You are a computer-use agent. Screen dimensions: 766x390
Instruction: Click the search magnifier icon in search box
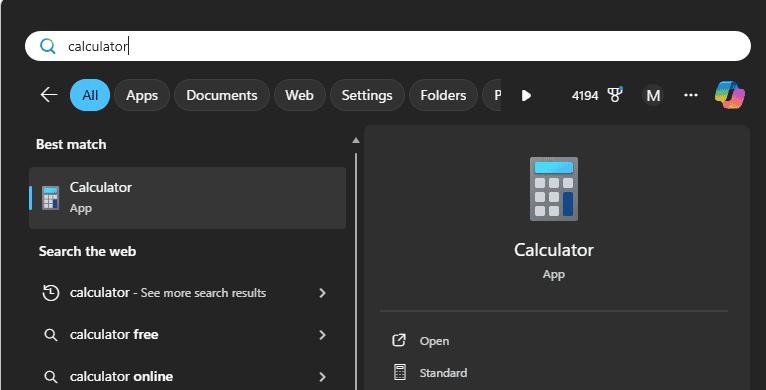pyautogui.click(x=47, y=46)
